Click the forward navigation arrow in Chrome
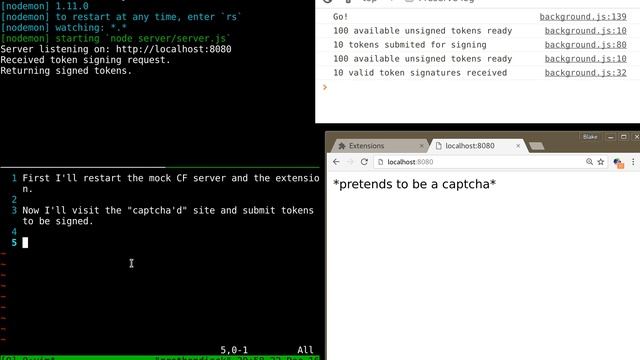Viewport: 640px width, 360px height. click(350, 162)
